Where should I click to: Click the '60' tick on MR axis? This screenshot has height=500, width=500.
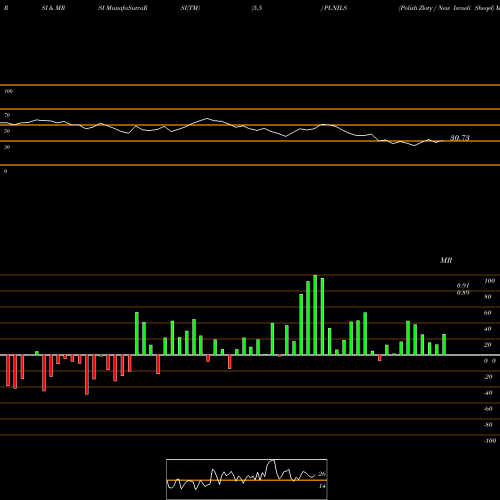[x=488, y=313]
